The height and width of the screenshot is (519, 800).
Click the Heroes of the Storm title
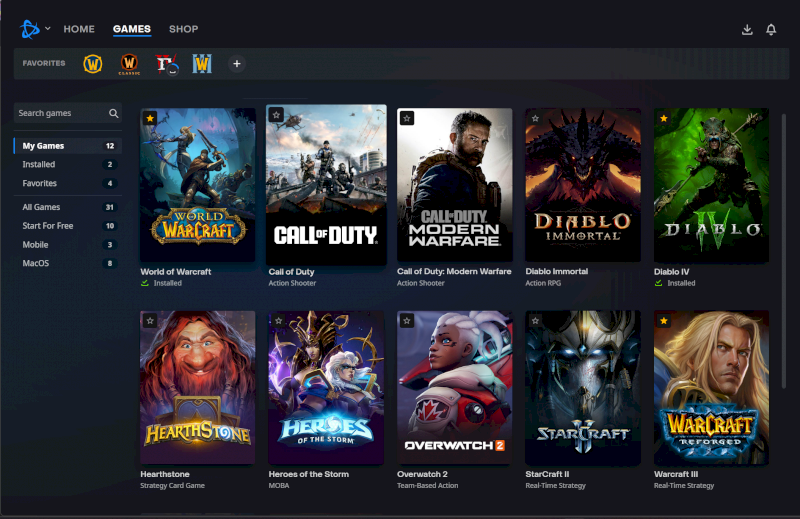[309, 474]
